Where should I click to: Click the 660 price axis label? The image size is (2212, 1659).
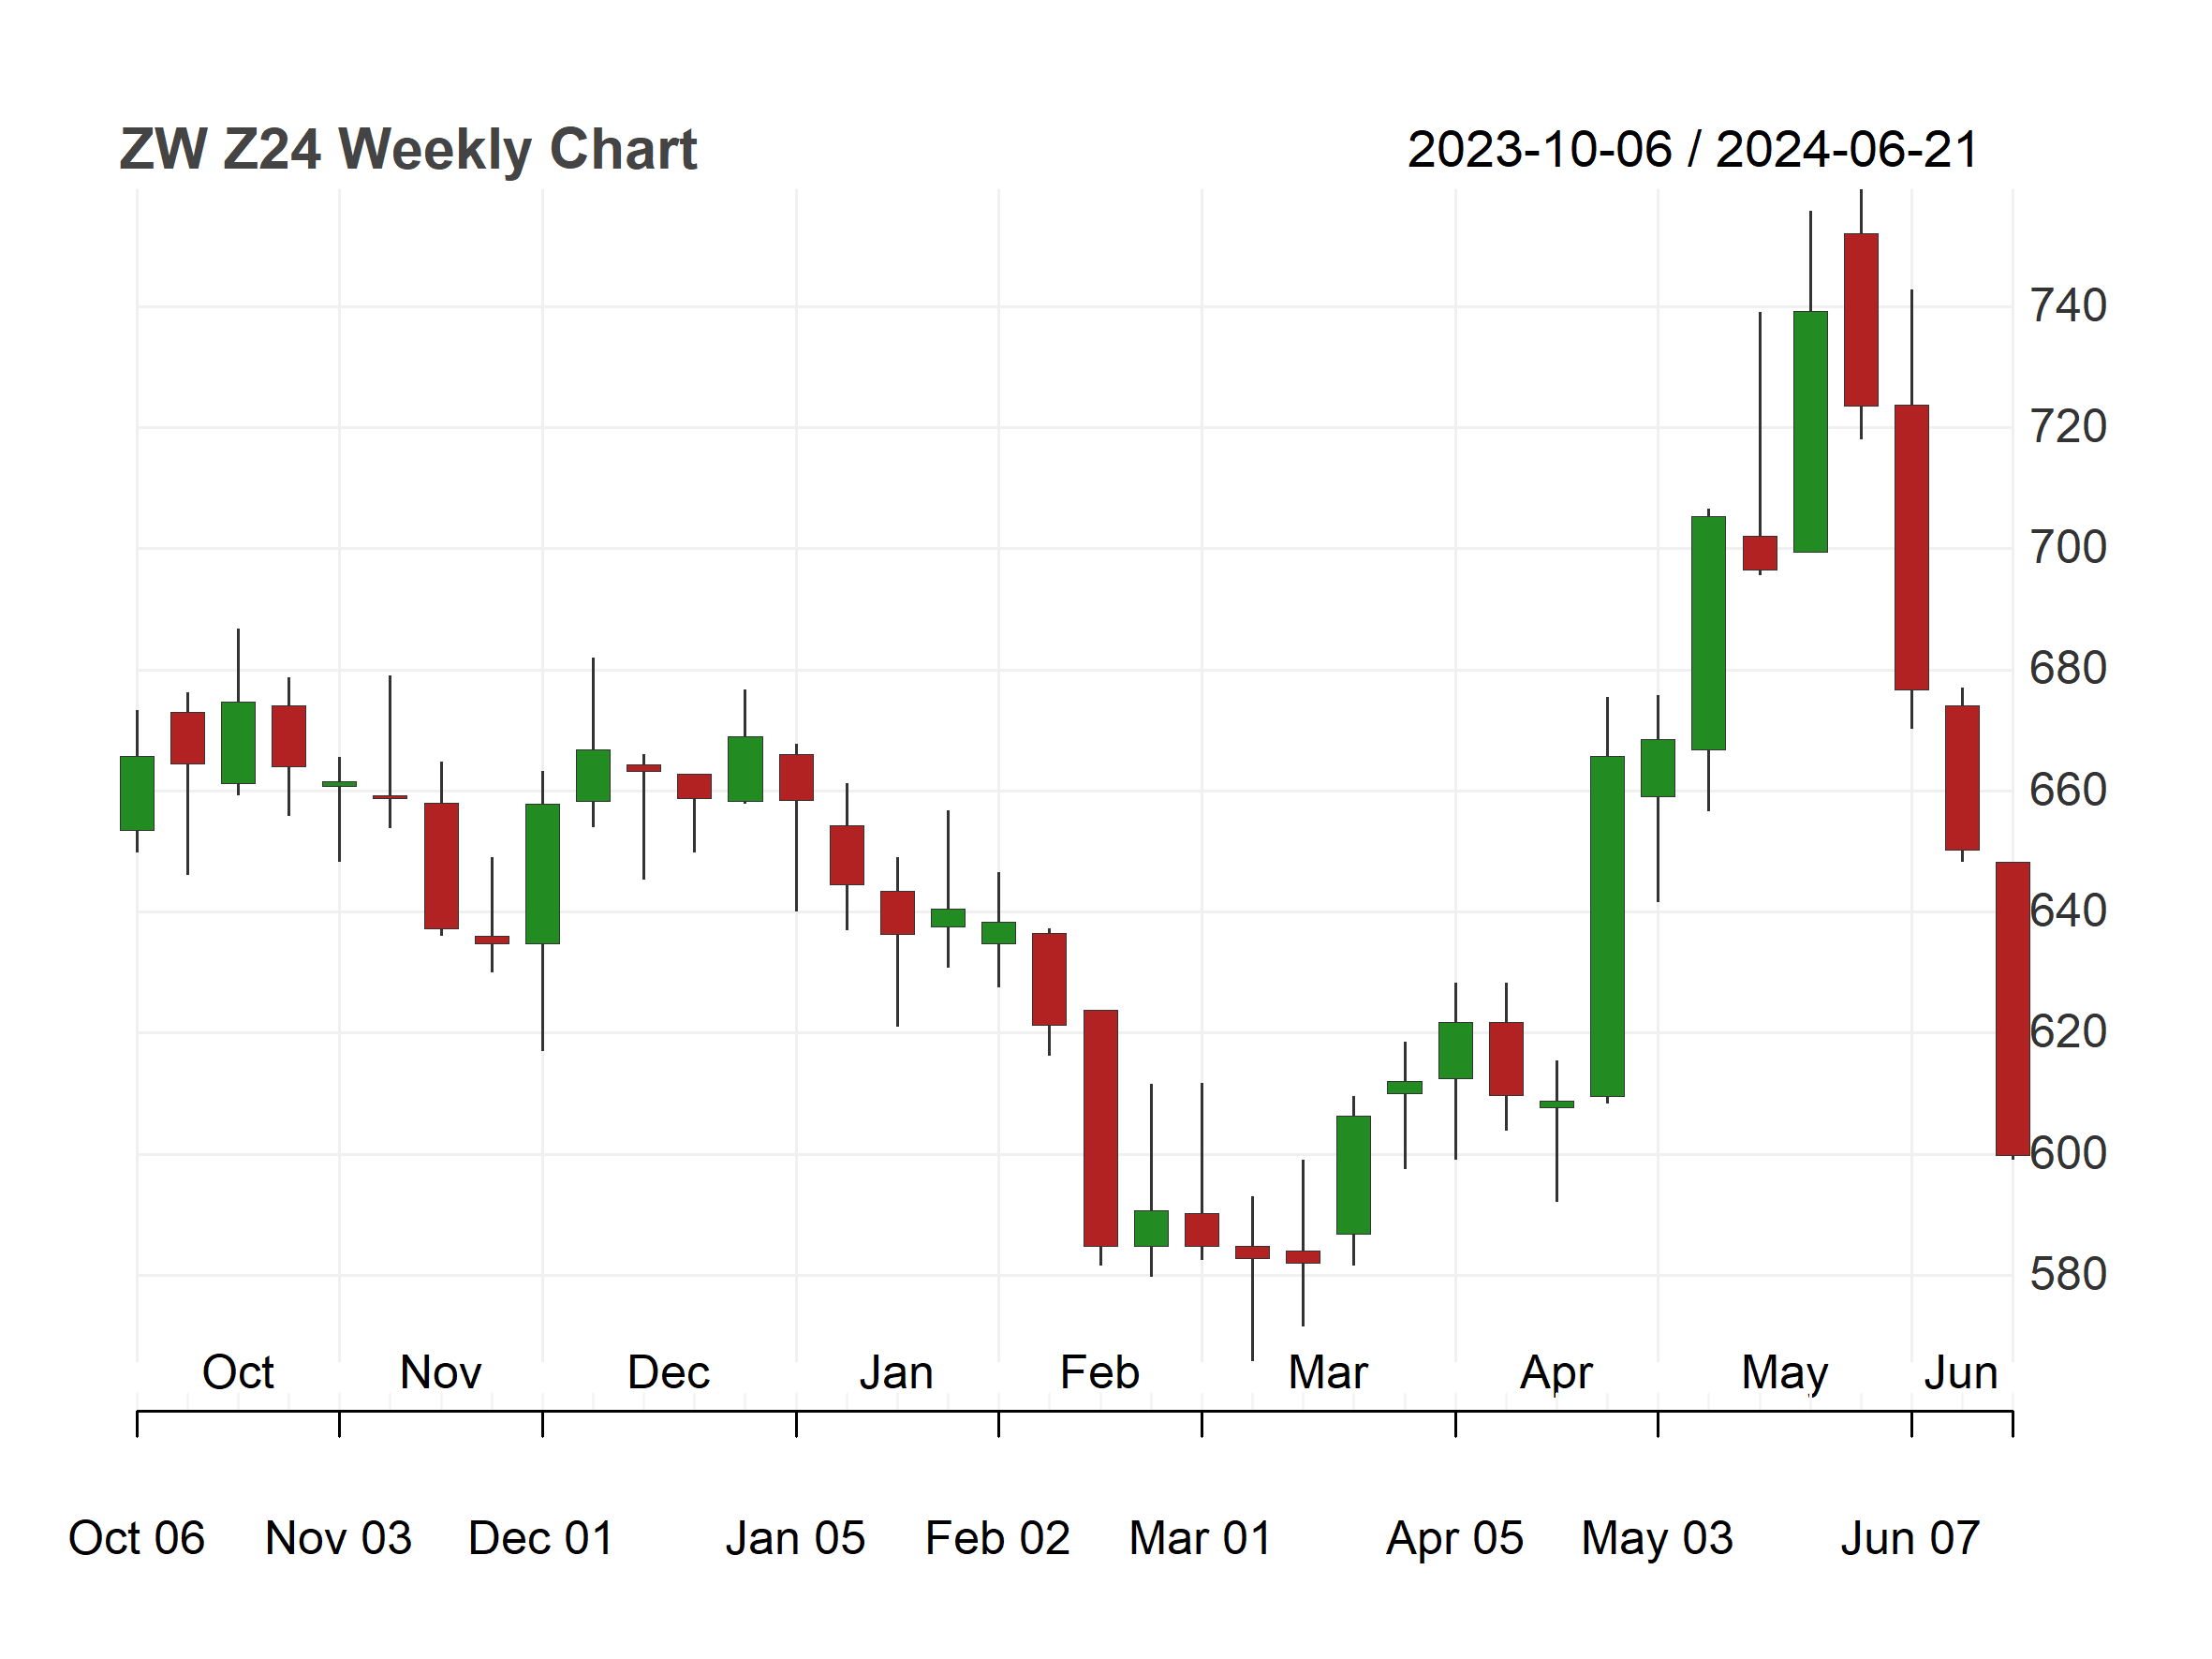(2068, 790)
